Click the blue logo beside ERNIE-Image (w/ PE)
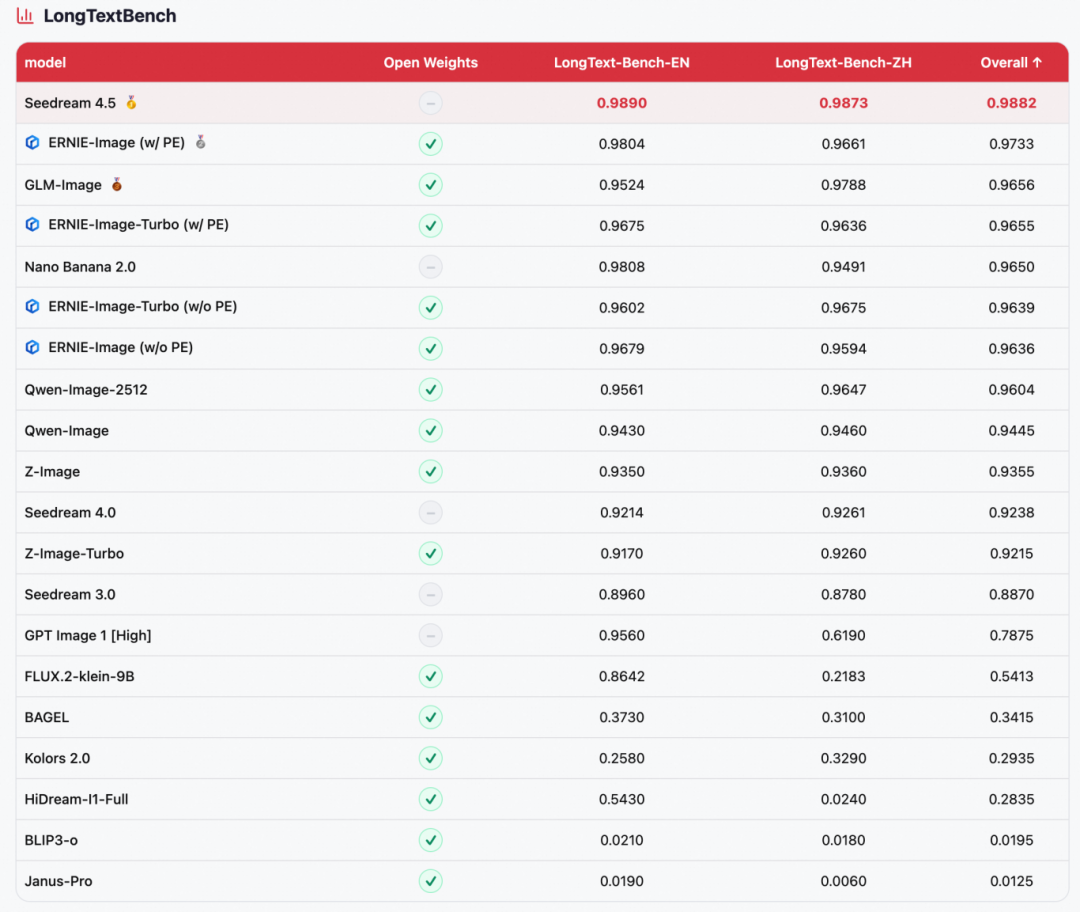 [x=32, y=143]
